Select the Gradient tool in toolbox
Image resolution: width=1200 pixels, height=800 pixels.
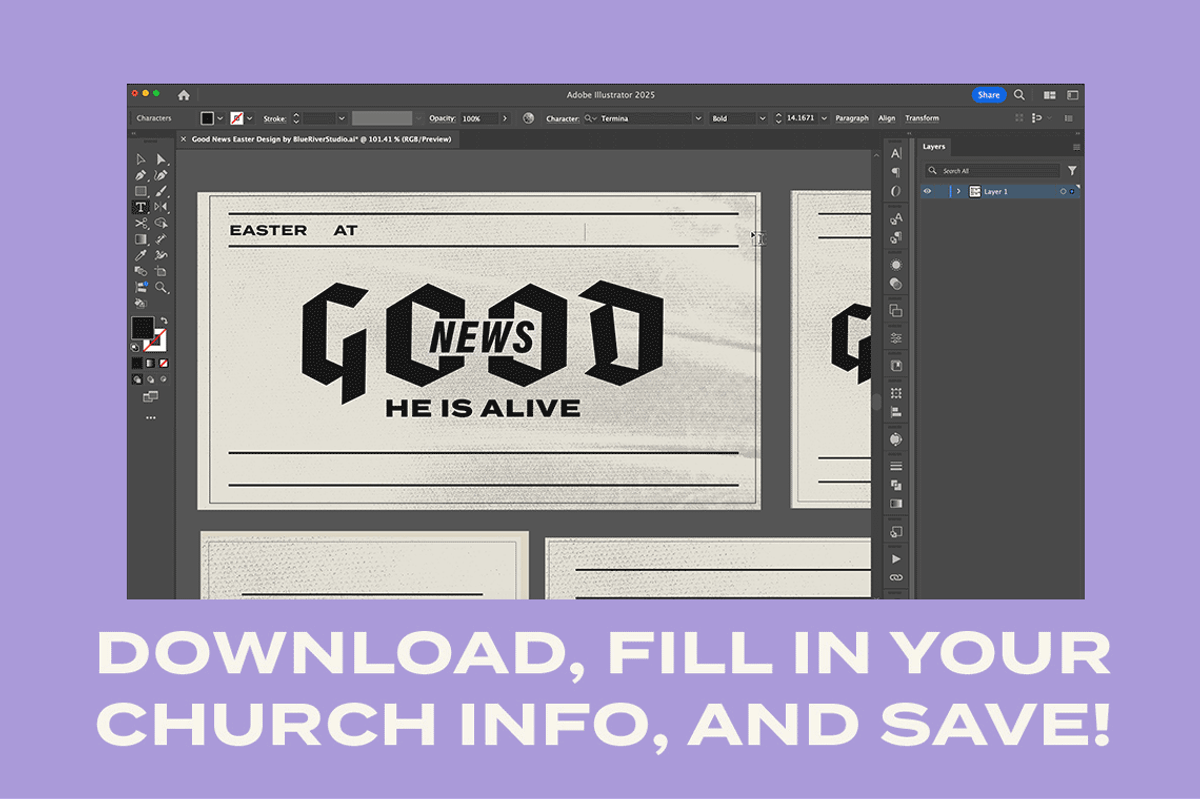(x=140, y=239)
